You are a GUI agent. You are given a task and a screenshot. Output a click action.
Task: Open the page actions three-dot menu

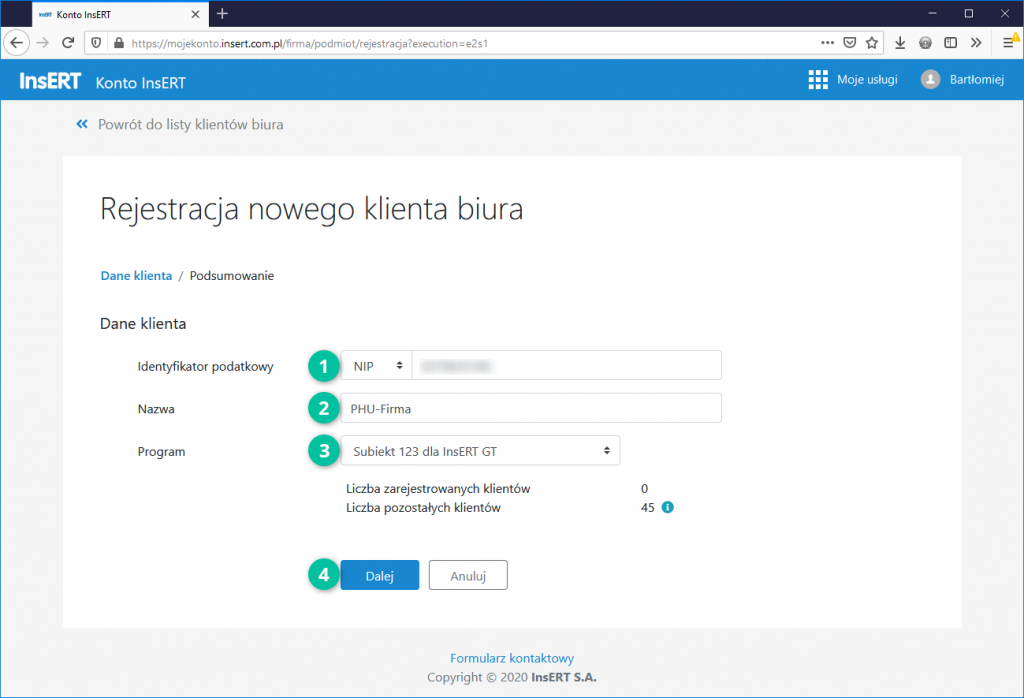point(827,42)
